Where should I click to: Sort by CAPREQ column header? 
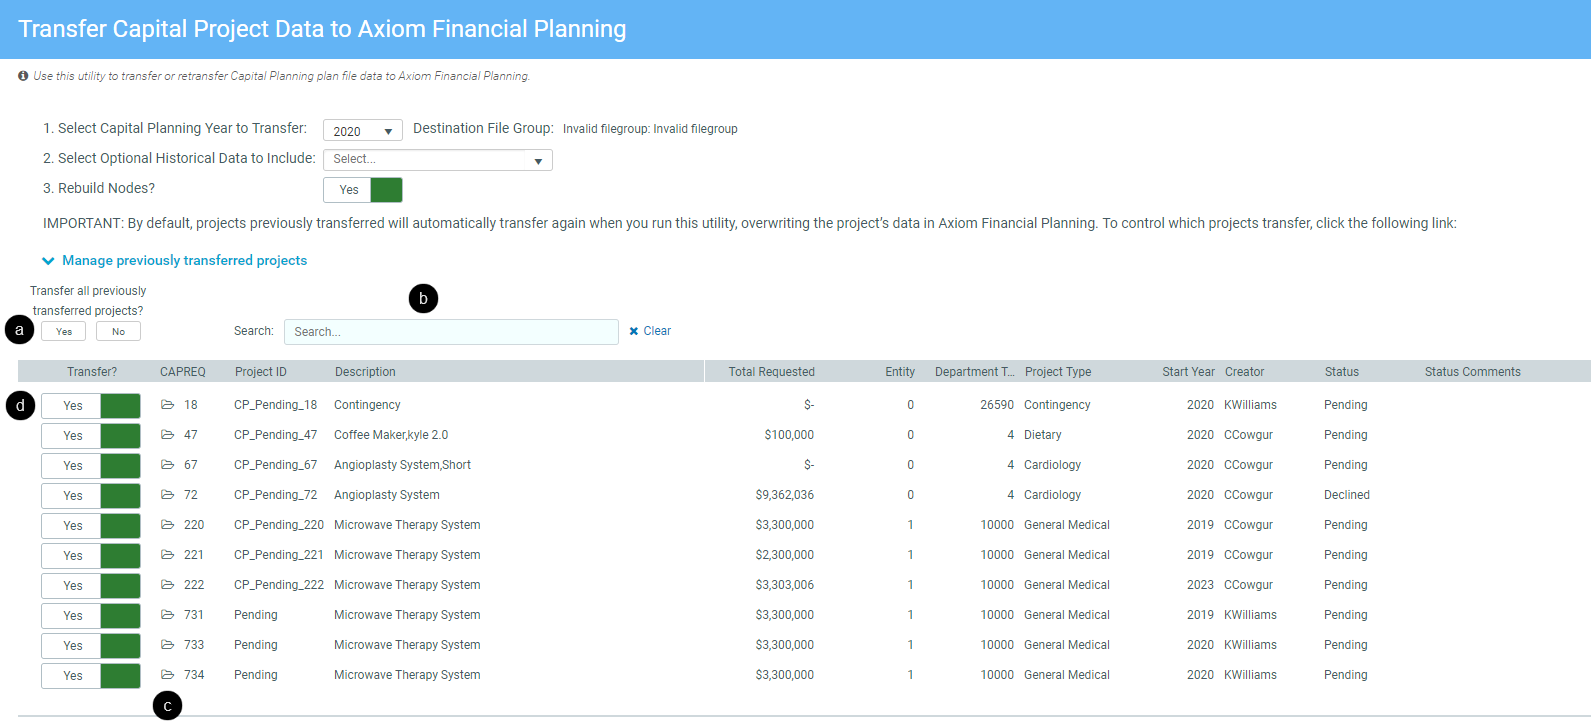click(183, 372)
